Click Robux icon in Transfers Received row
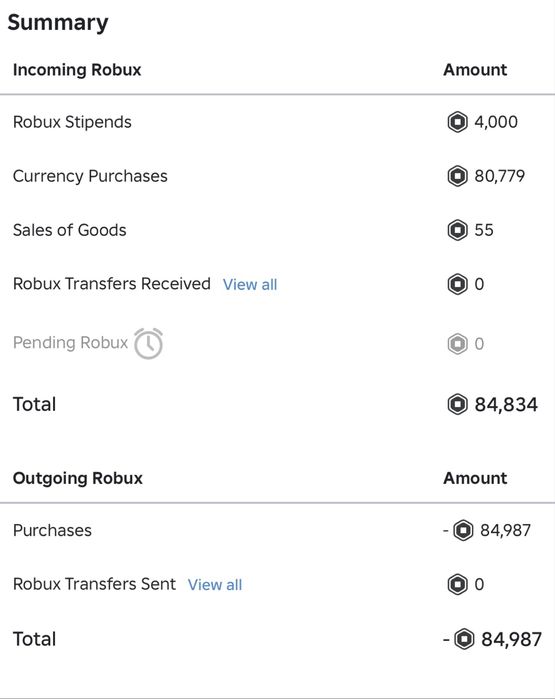This screenshot has width=555, height=699. coord(457,284)
